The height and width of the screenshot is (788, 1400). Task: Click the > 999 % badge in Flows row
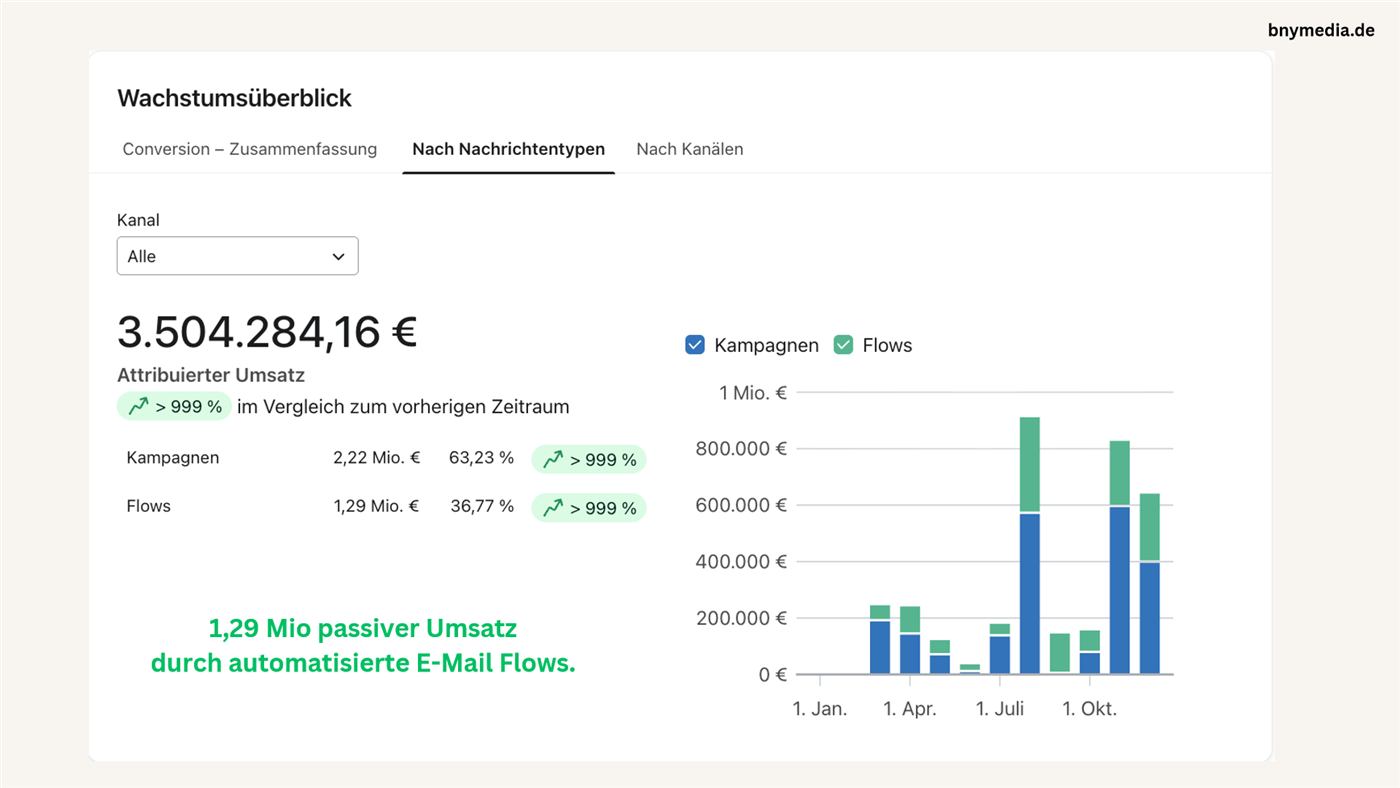[x=589, y=508]
